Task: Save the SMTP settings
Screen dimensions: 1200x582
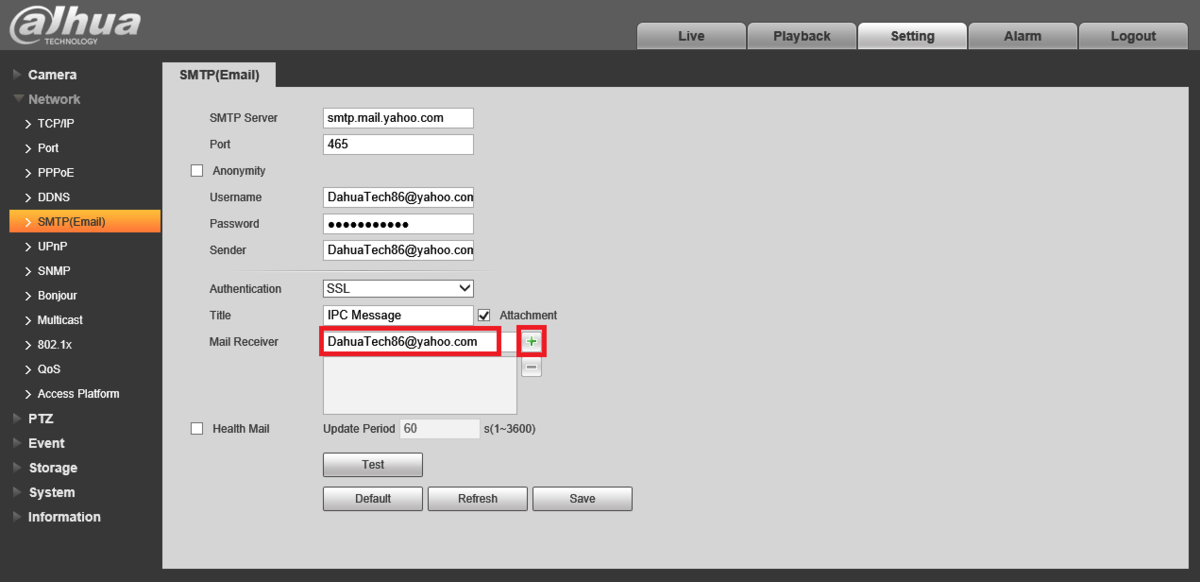Action: pyautogui.click(x=582, y=499)
